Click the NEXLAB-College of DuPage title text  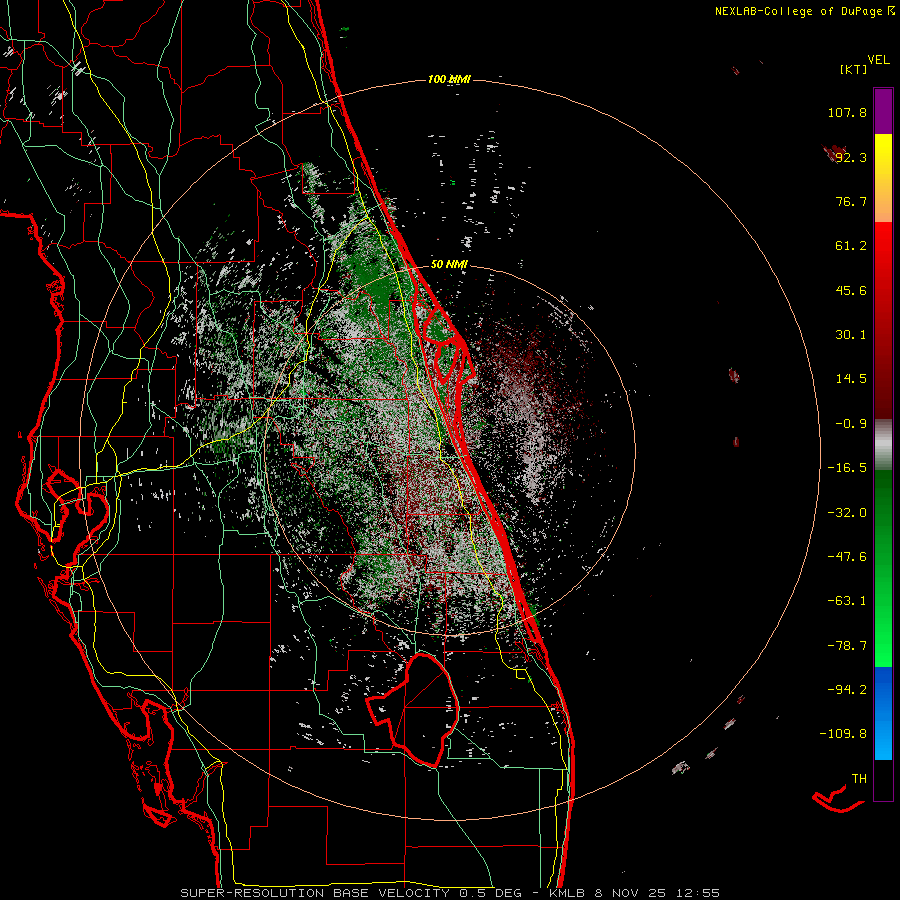pos(800,11)
